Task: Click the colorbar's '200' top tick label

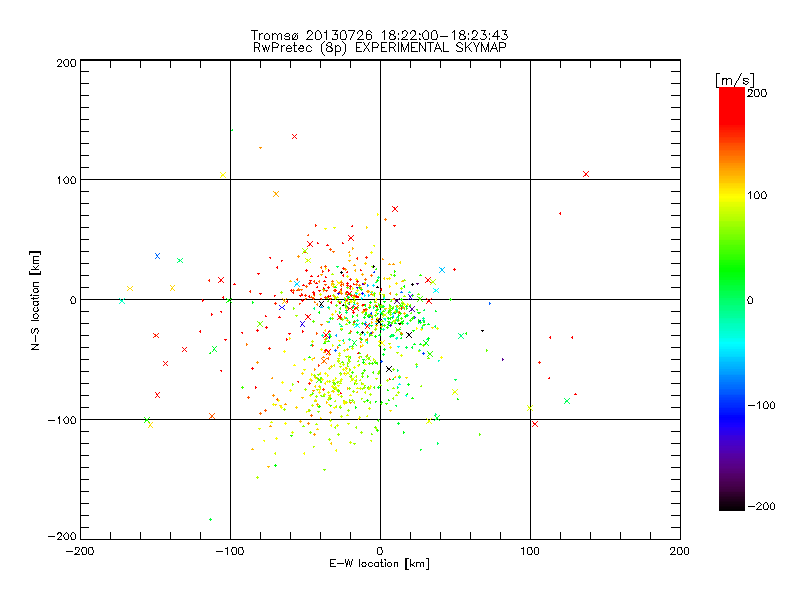Action: [757, 93]
